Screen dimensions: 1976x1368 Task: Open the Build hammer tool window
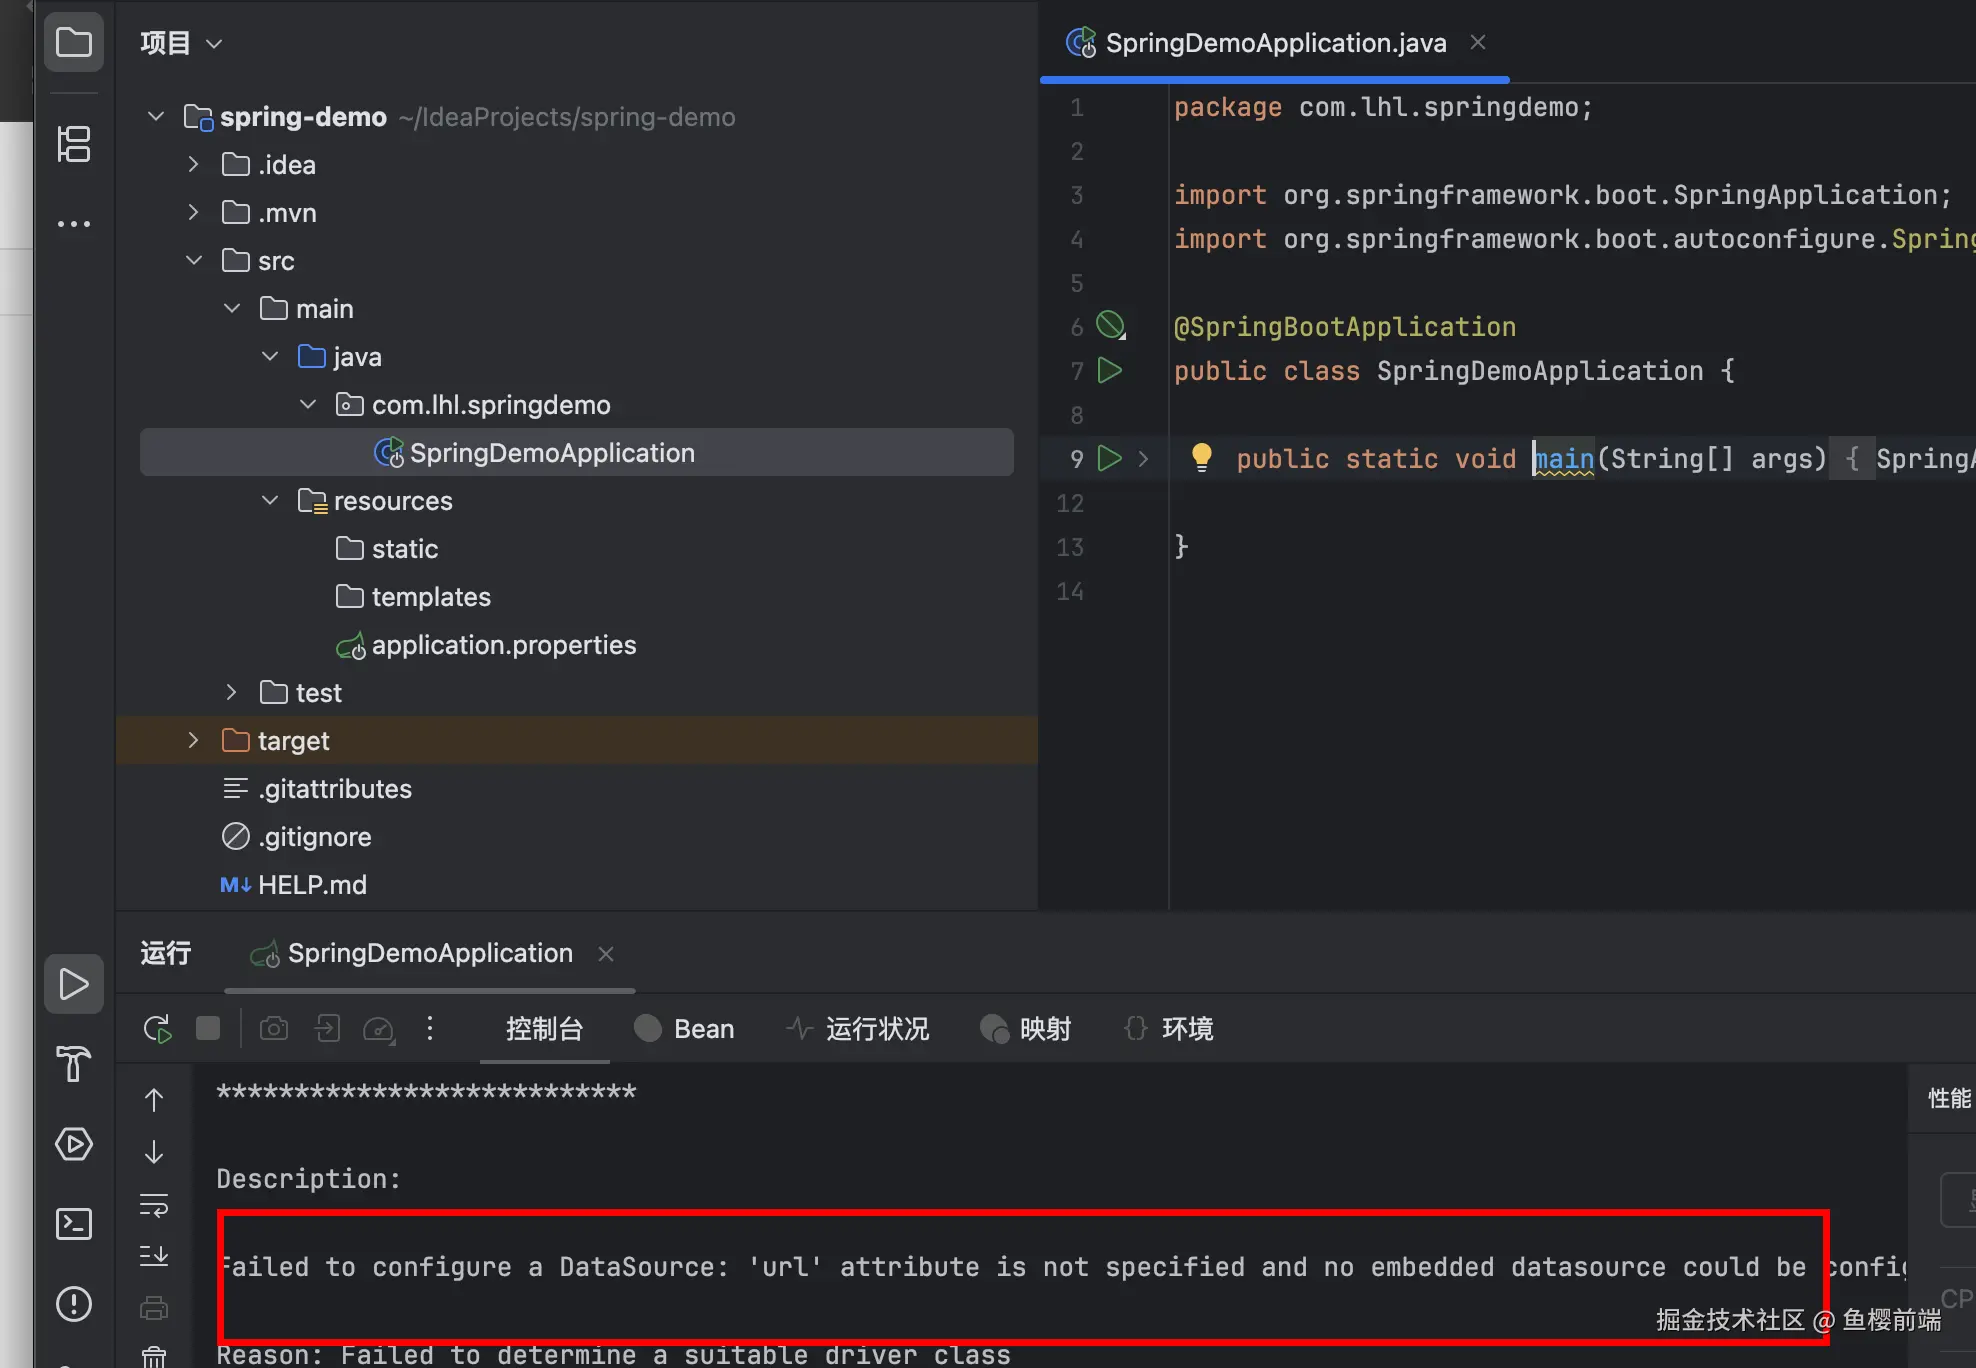click(74, 1064)
